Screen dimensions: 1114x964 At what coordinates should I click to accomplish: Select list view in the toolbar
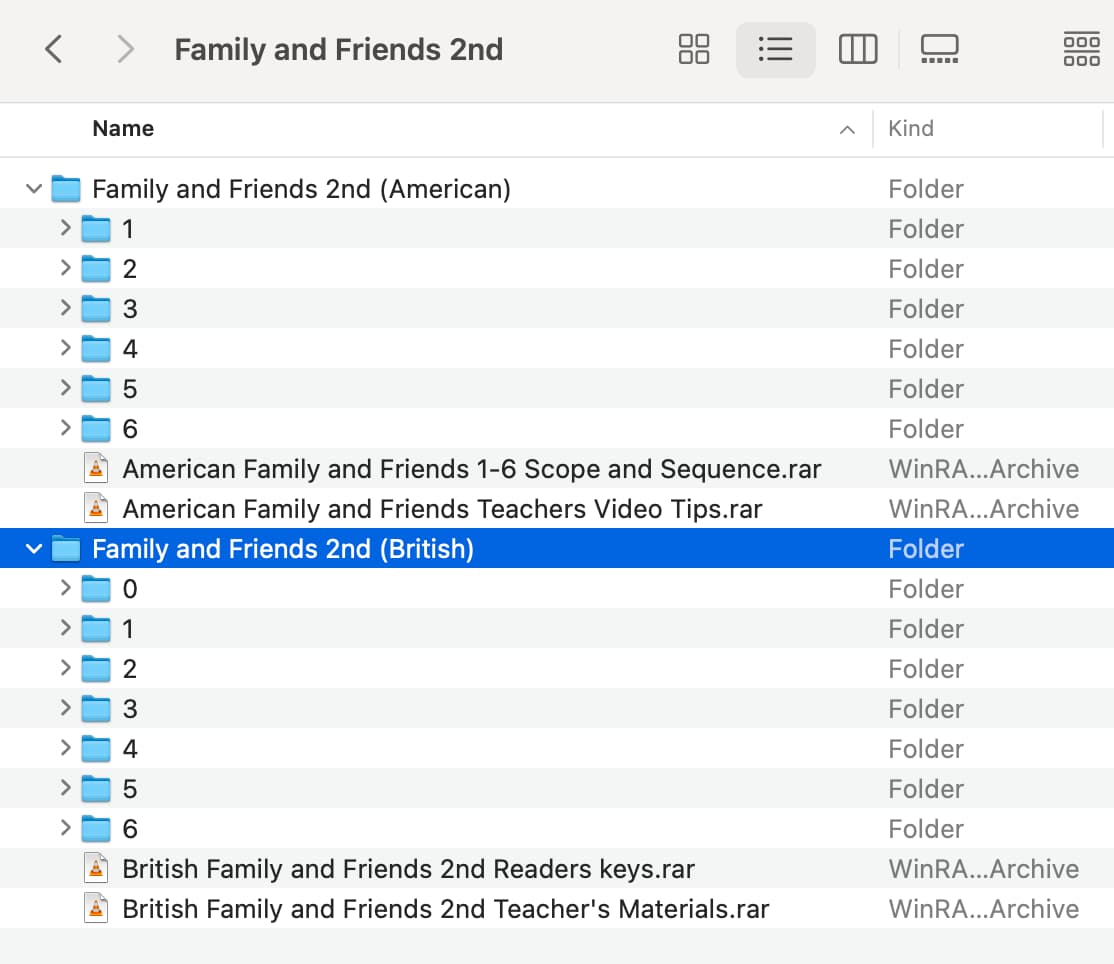pos(775,50)
